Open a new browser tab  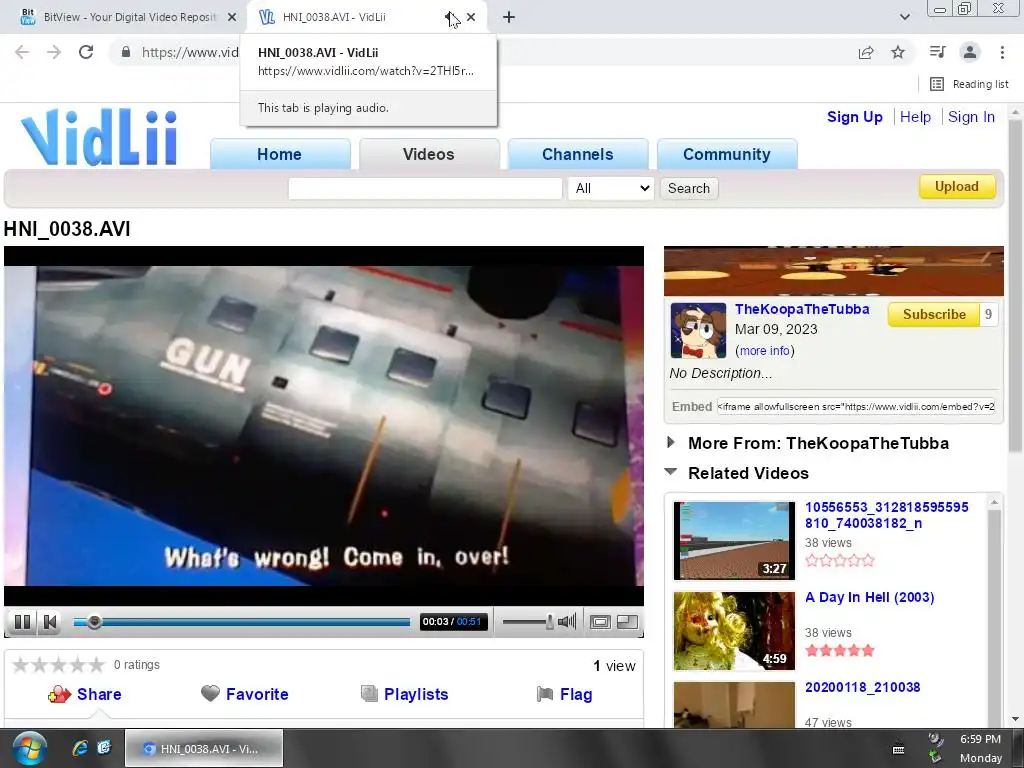point(509,17)
